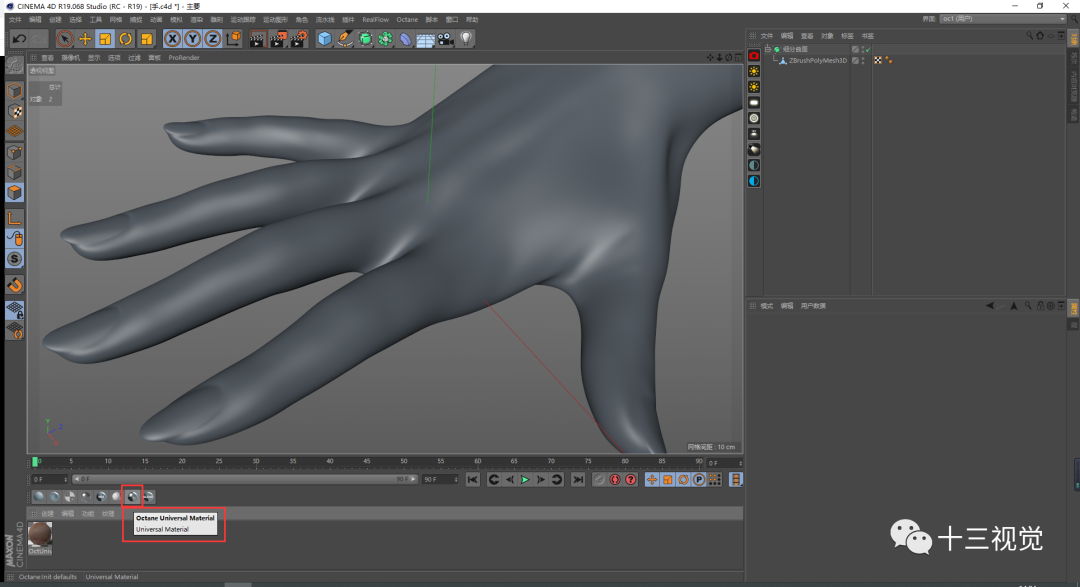Click the home icon in object manager

tap(1040, 36)
